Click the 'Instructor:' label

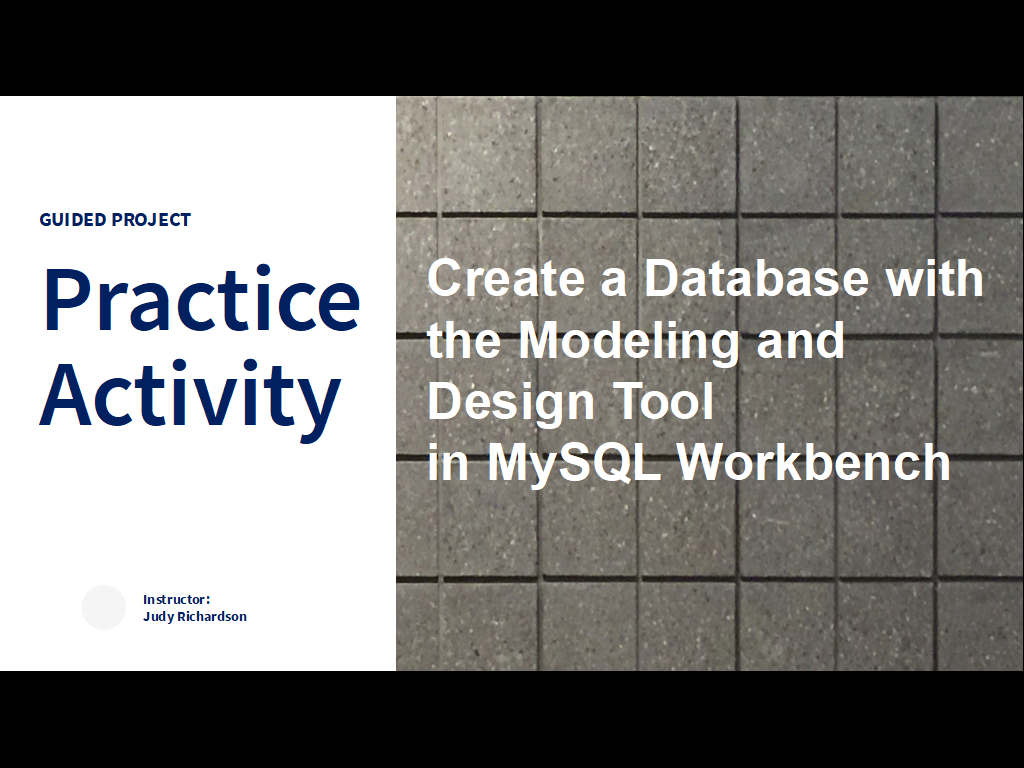click(x=176, y=599)
